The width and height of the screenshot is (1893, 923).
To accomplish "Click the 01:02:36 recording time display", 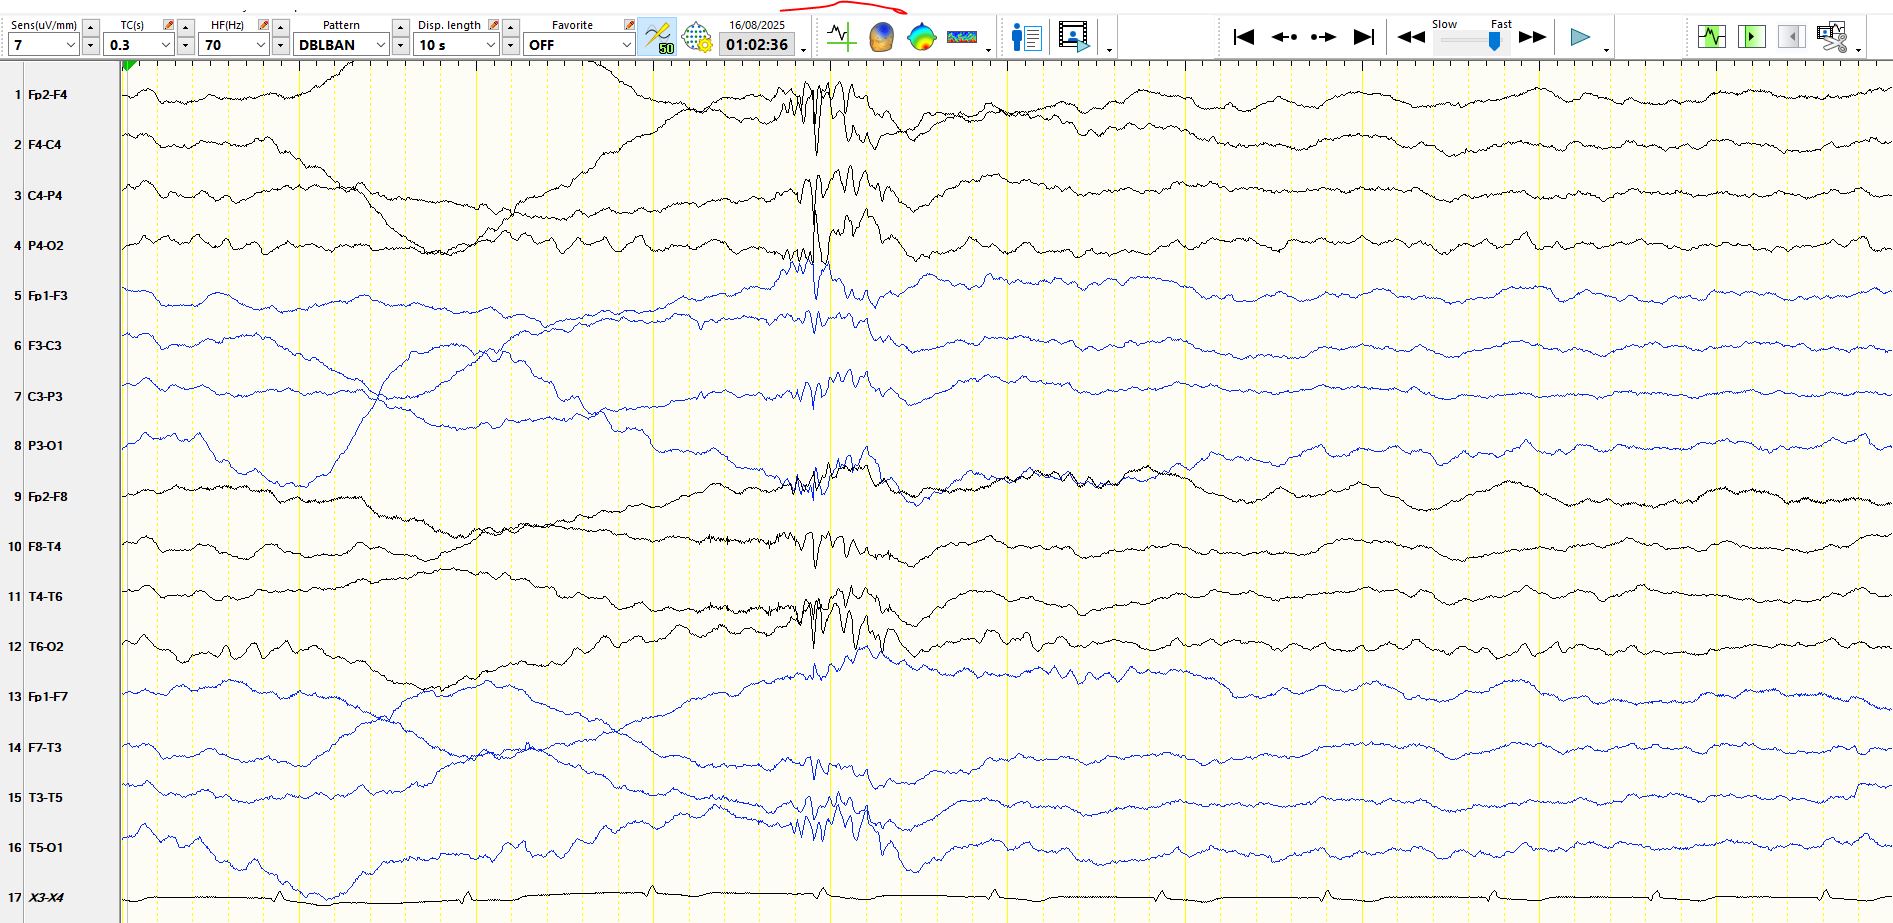I will [x=757, y=44].
